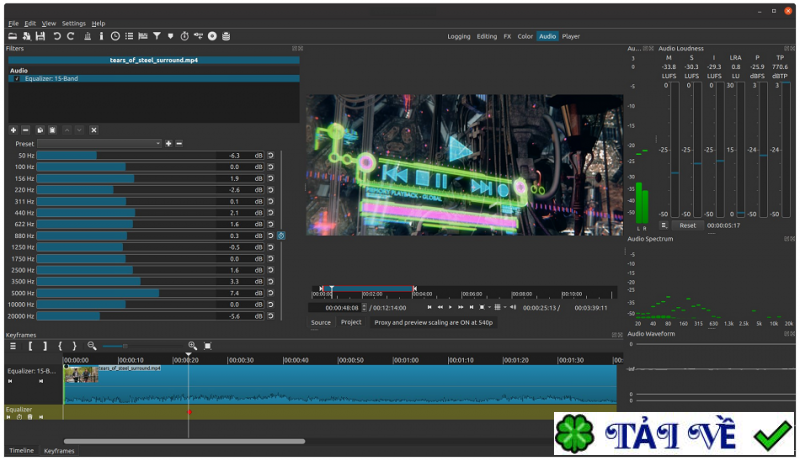
Task: Click the Undo icon in the toolbar
Action: [57, 36]
